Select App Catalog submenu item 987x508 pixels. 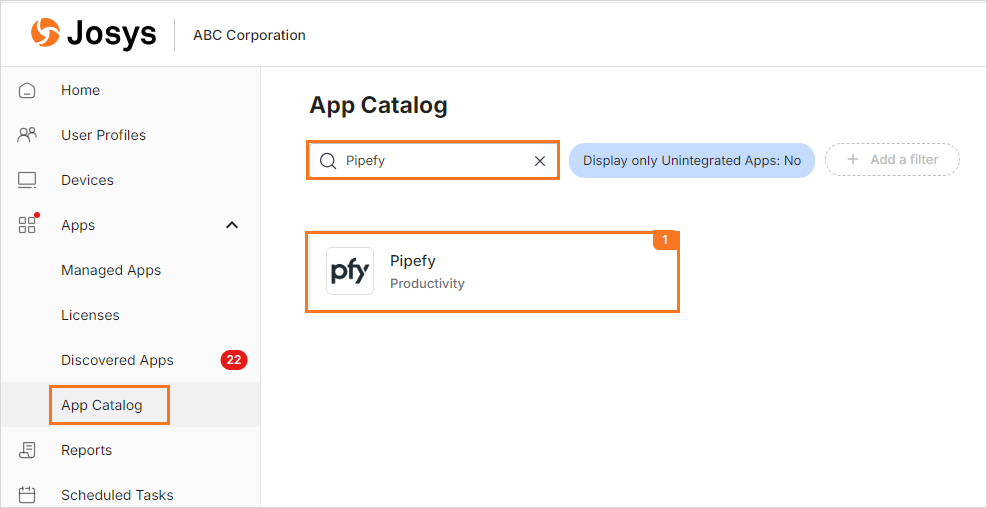[x=102, y=405]
